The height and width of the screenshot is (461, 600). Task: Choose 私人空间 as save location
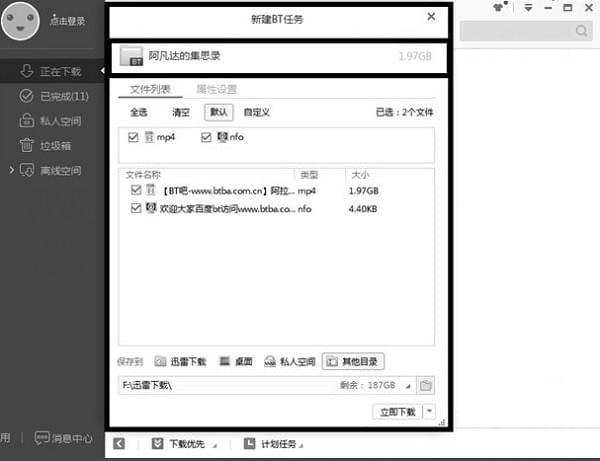[290, 362]
